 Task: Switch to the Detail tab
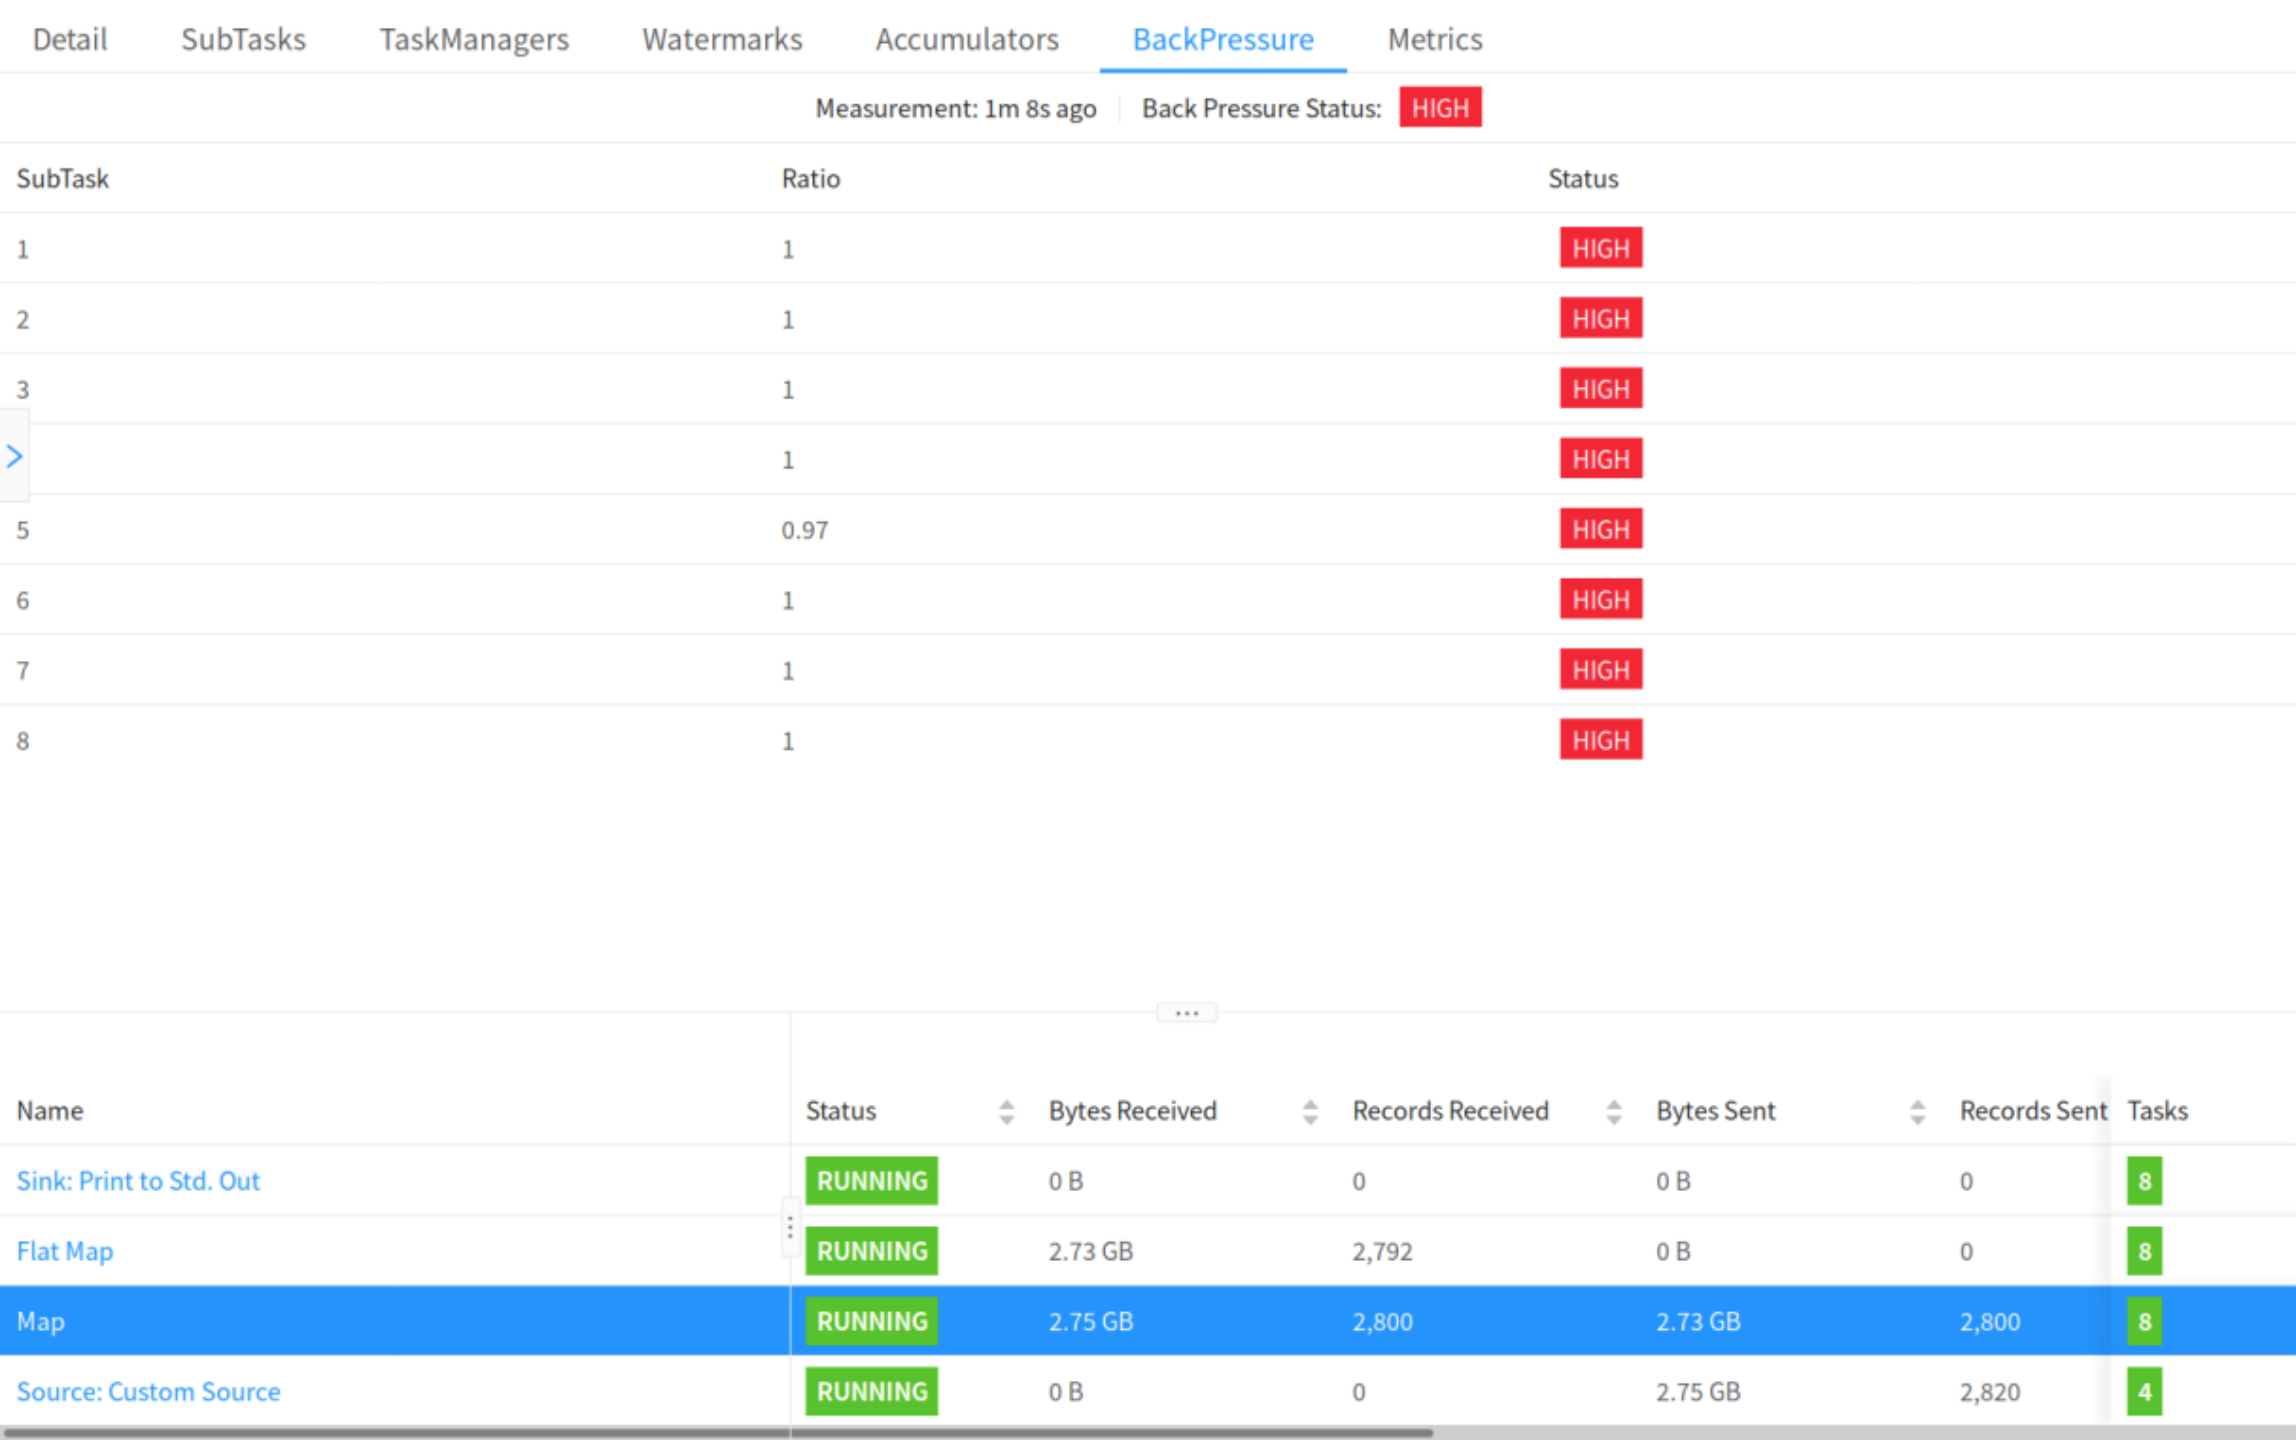[69, 39]
